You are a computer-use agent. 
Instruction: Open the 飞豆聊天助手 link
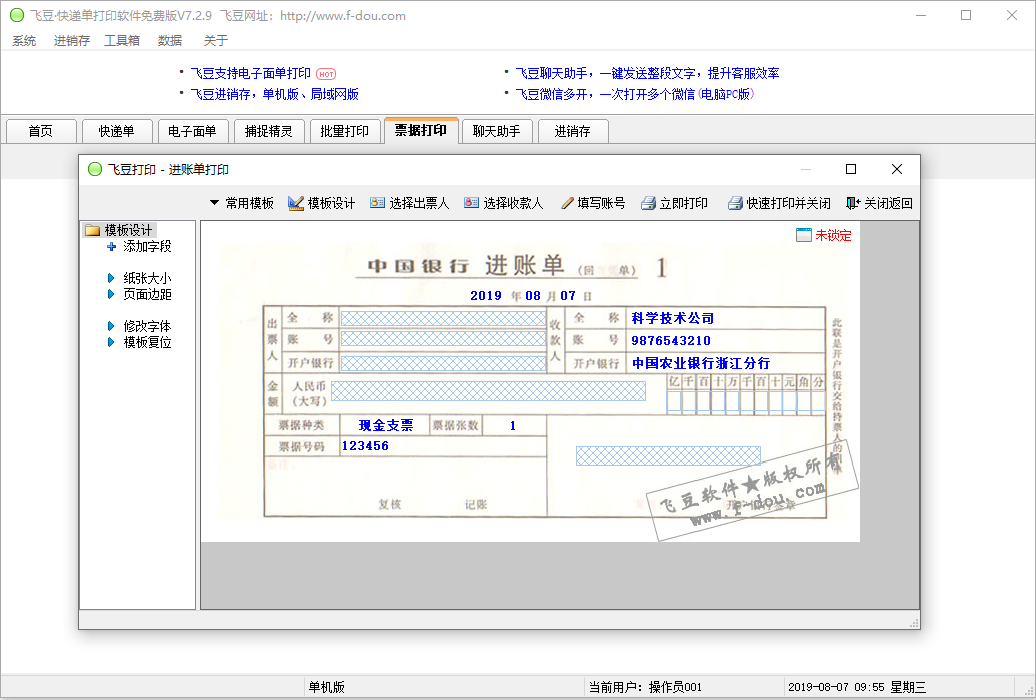[647, 73]
